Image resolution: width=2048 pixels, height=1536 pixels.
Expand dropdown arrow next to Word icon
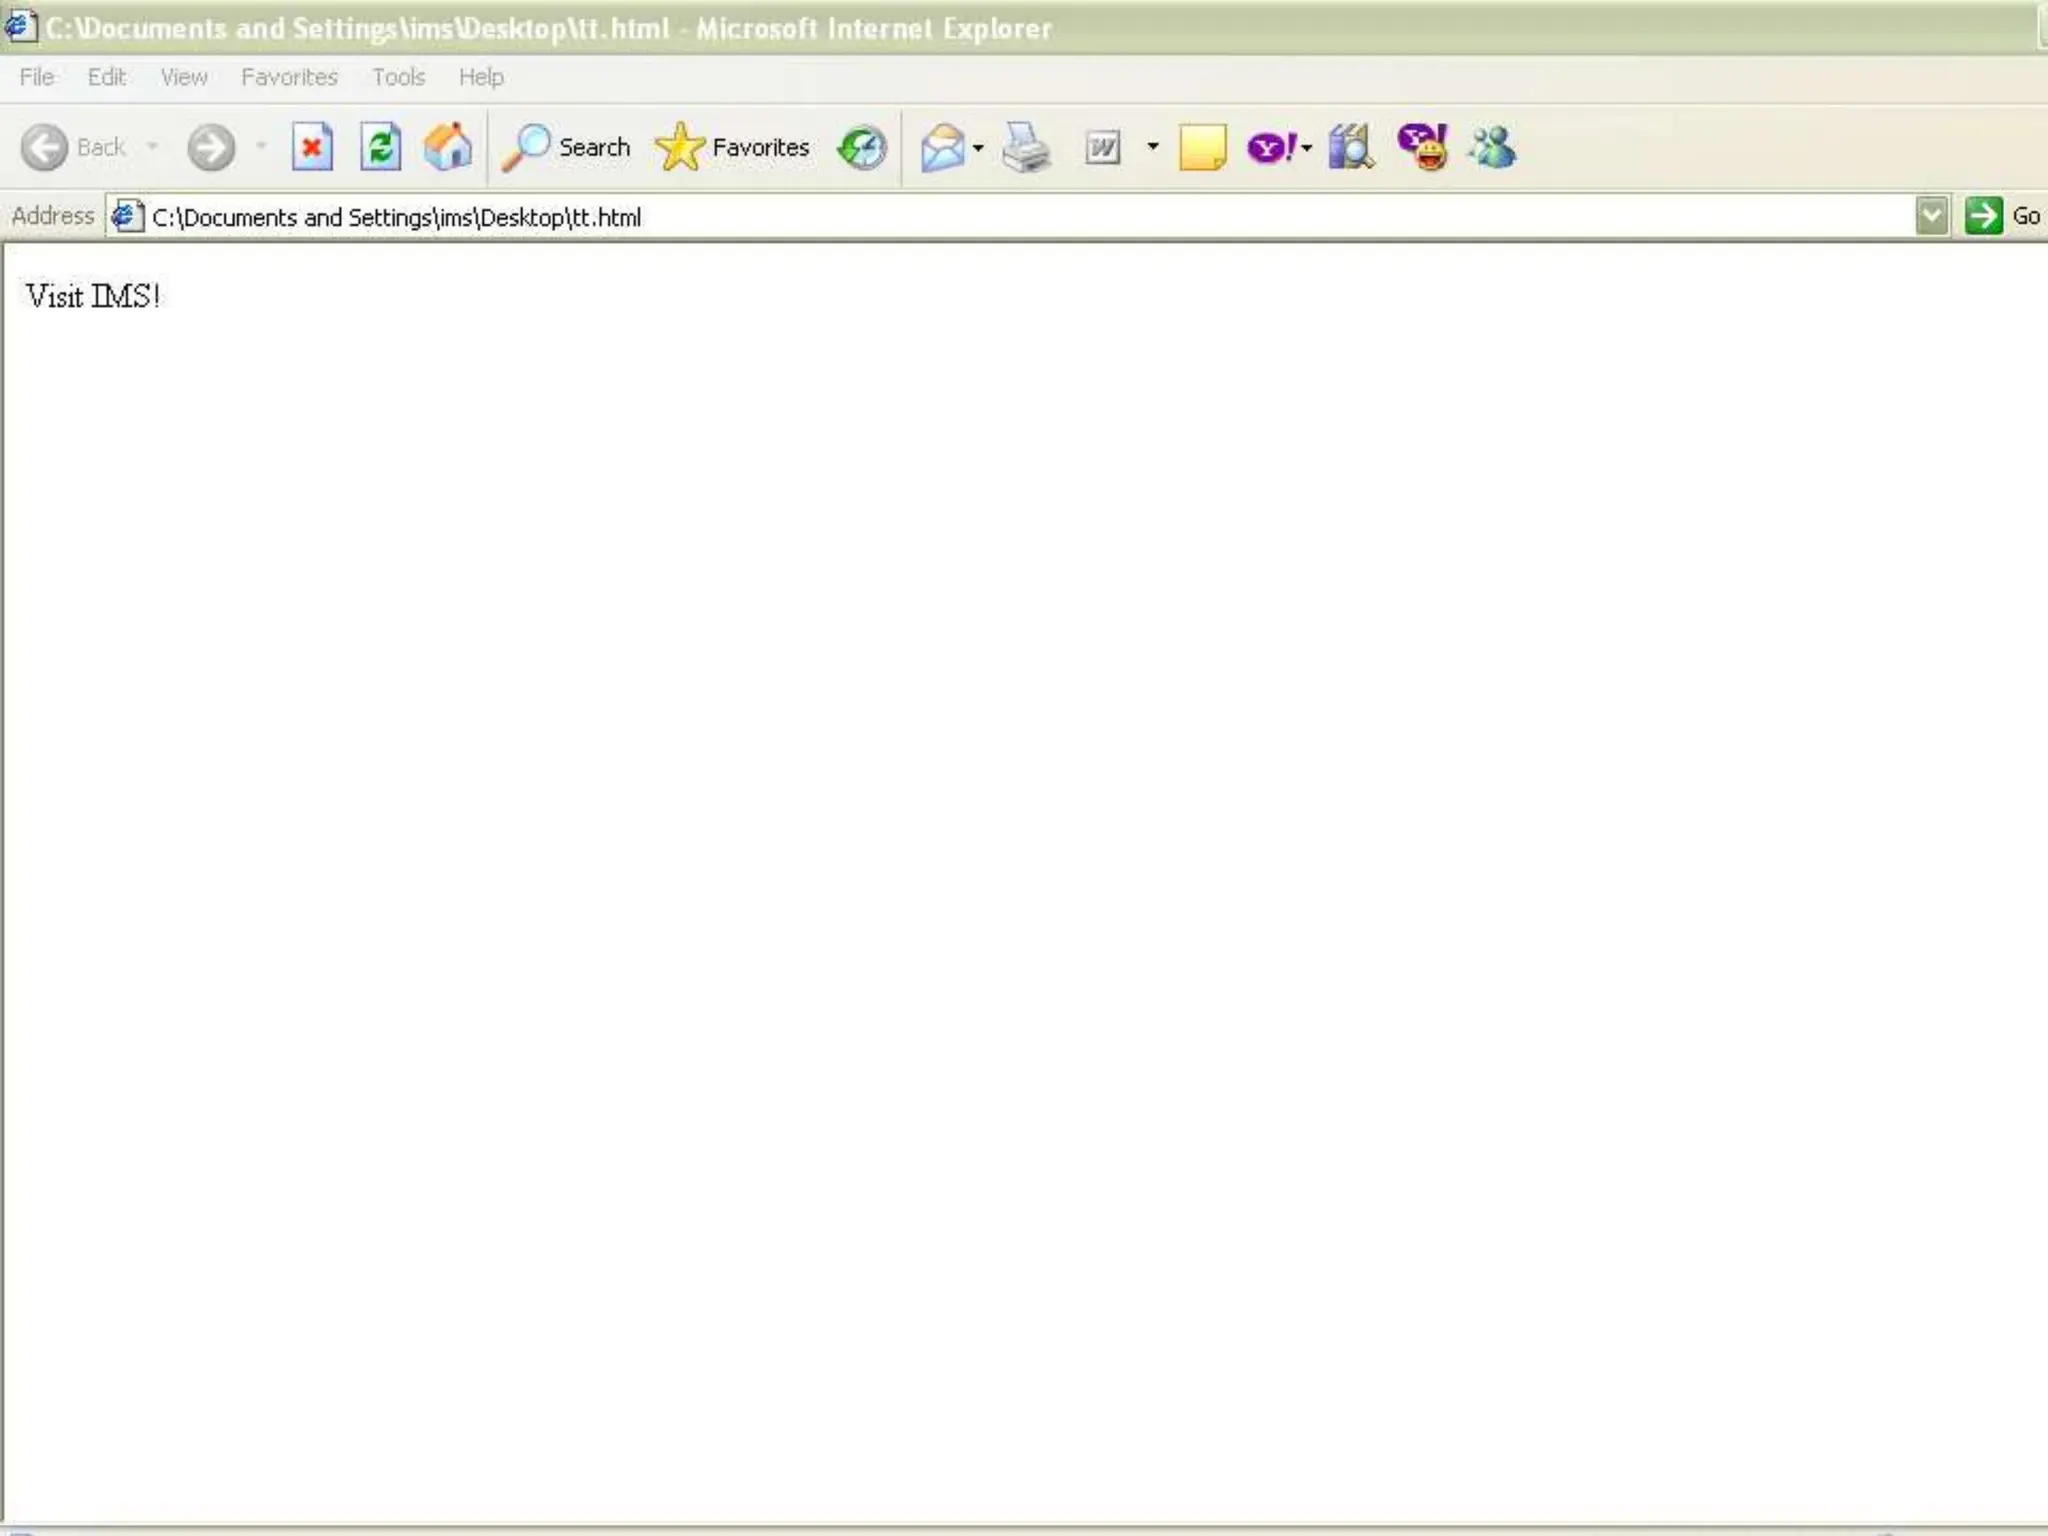coord(1153,147)
